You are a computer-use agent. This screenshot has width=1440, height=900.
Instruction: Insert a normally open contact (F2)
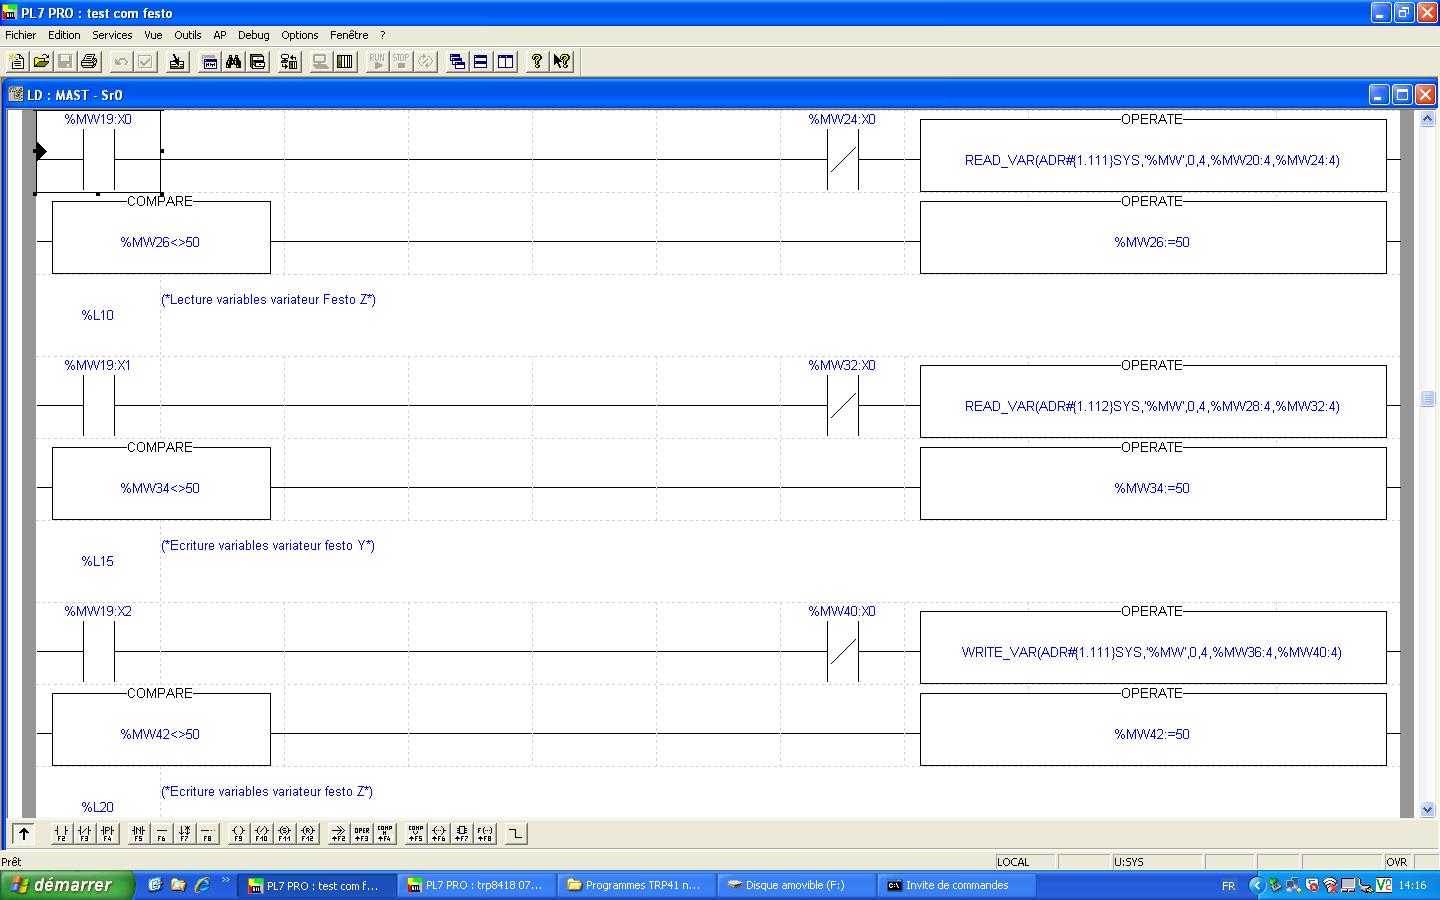point(61,833)
